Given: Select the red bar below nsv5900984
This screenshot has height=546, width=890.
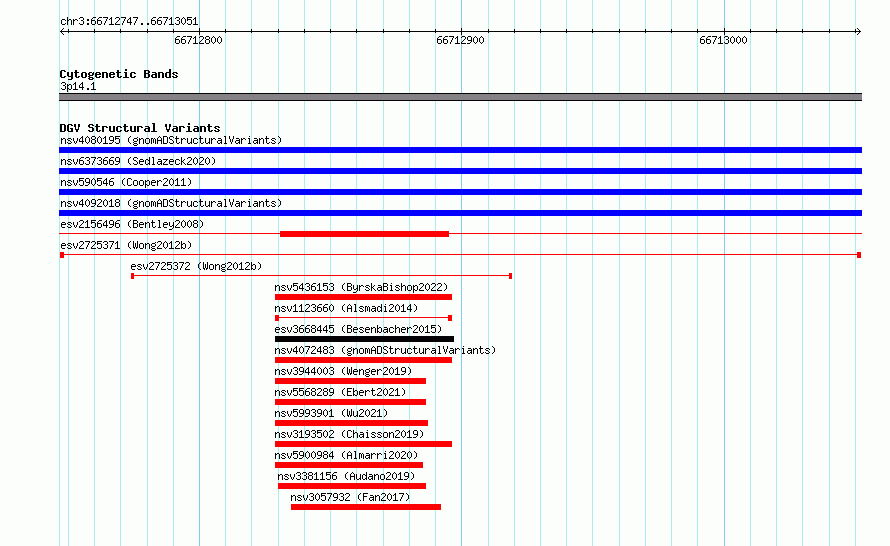Looking at the screenshot, I should (x=349, y=465).
